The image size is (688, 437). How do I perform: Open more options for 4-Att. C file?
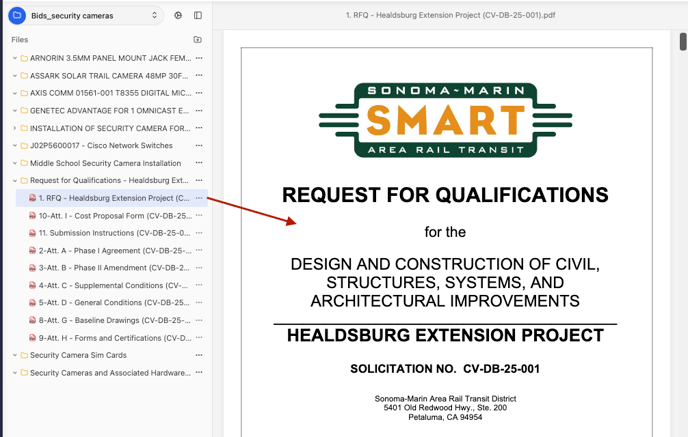pyautogui.click(x=199, y=285)
